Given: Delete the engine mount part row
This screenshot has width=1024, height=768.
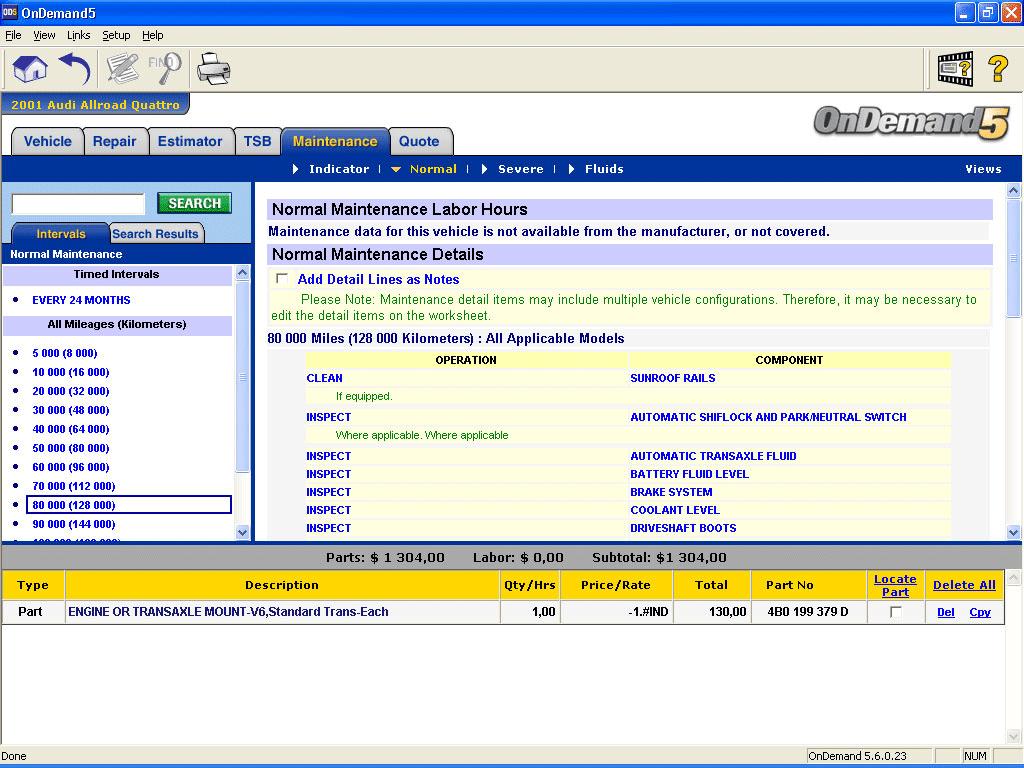Looking at the screenshot, I should click(946, 612).
